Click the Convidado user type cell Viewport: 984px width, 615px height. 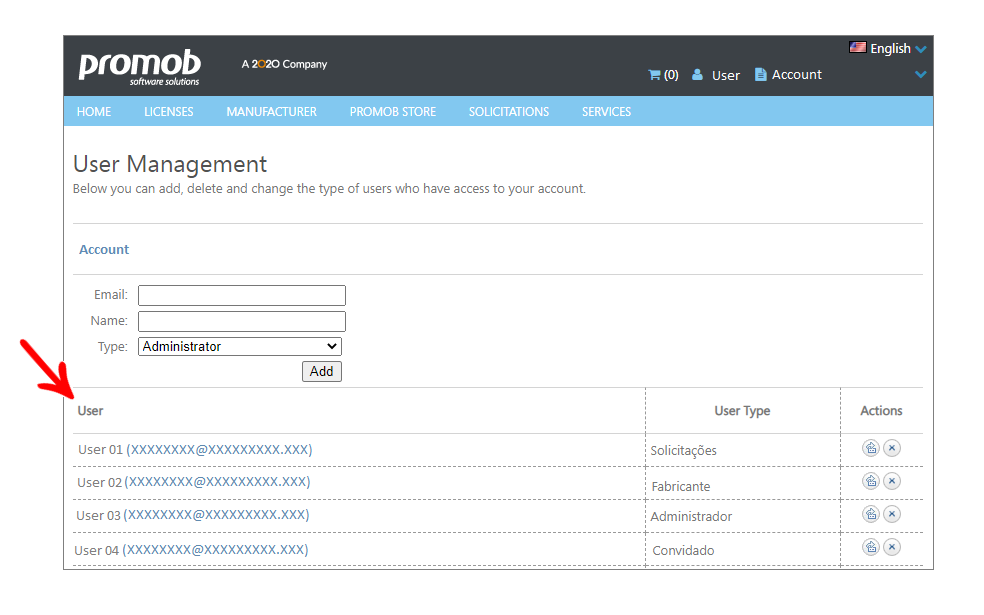683,550
